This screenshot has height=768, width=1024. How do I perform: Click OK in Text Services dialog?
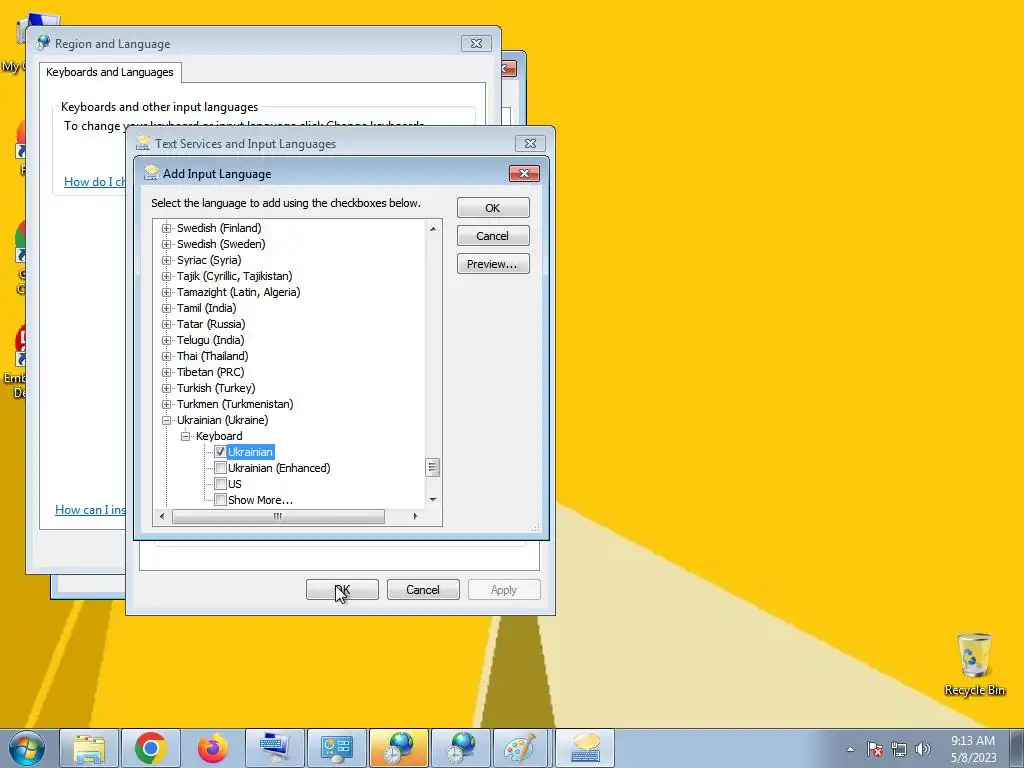click(x=342, y=590)
